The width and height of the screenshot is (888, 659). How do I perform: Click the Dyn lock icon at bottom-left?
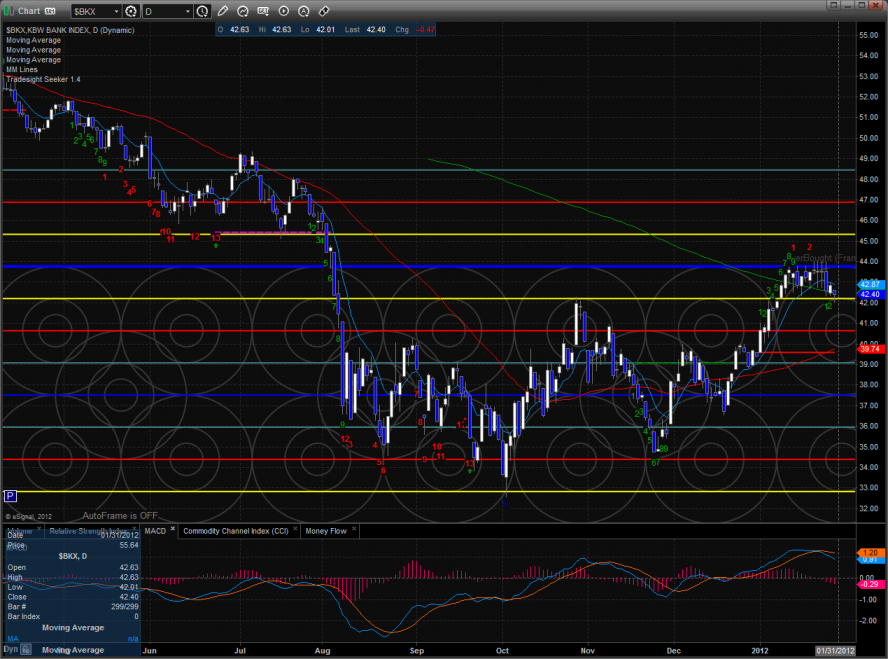click(x=26, y=650)
